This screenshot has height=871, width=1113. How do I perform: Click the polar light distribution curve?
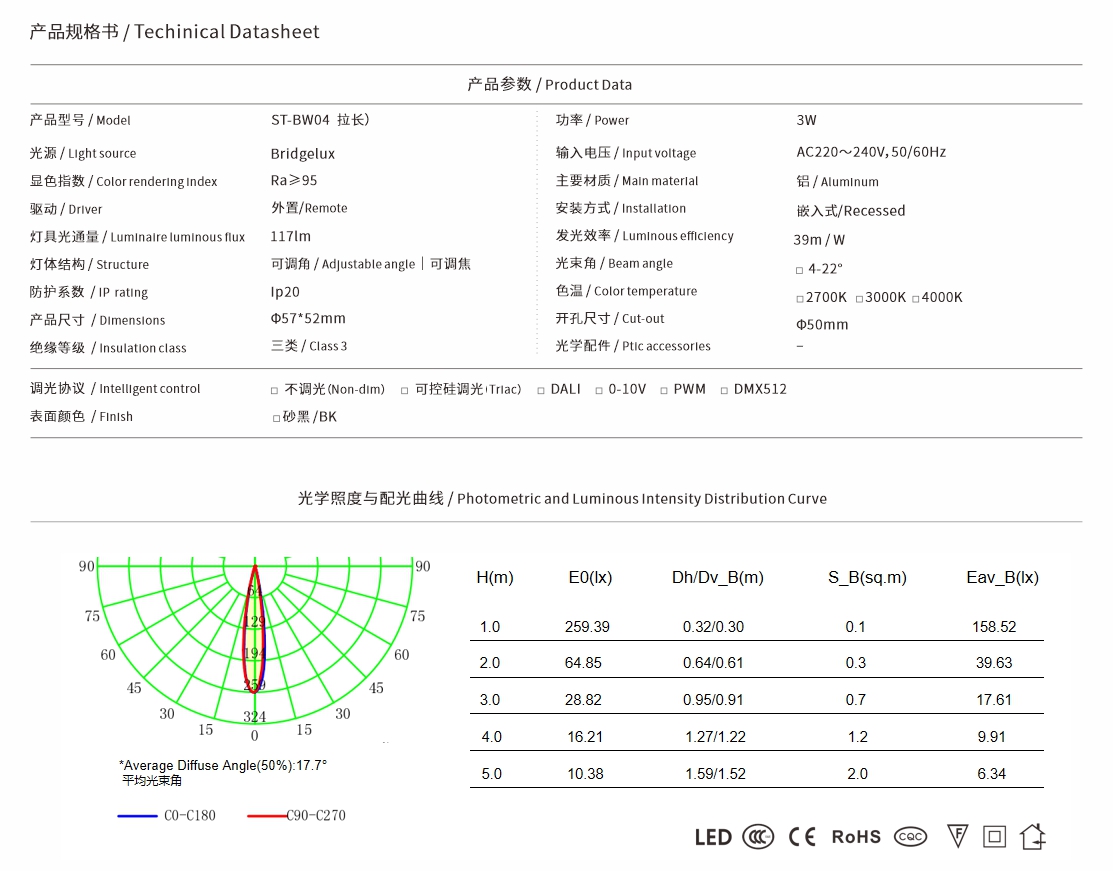pyautogui.click(x=255, y=629)
